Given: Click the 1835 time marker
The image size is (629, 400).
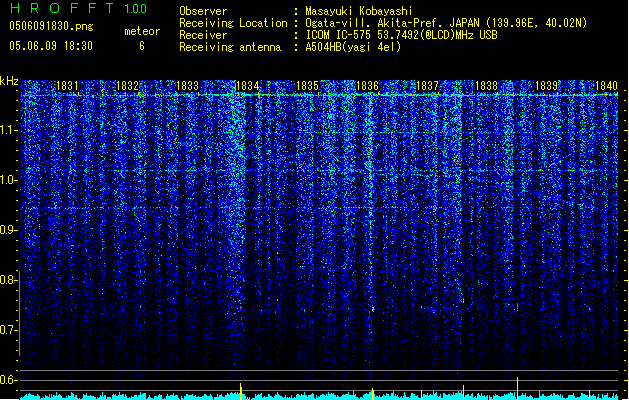Looking at the screenshot, I should pyautogui.click(x=307, y=86).
